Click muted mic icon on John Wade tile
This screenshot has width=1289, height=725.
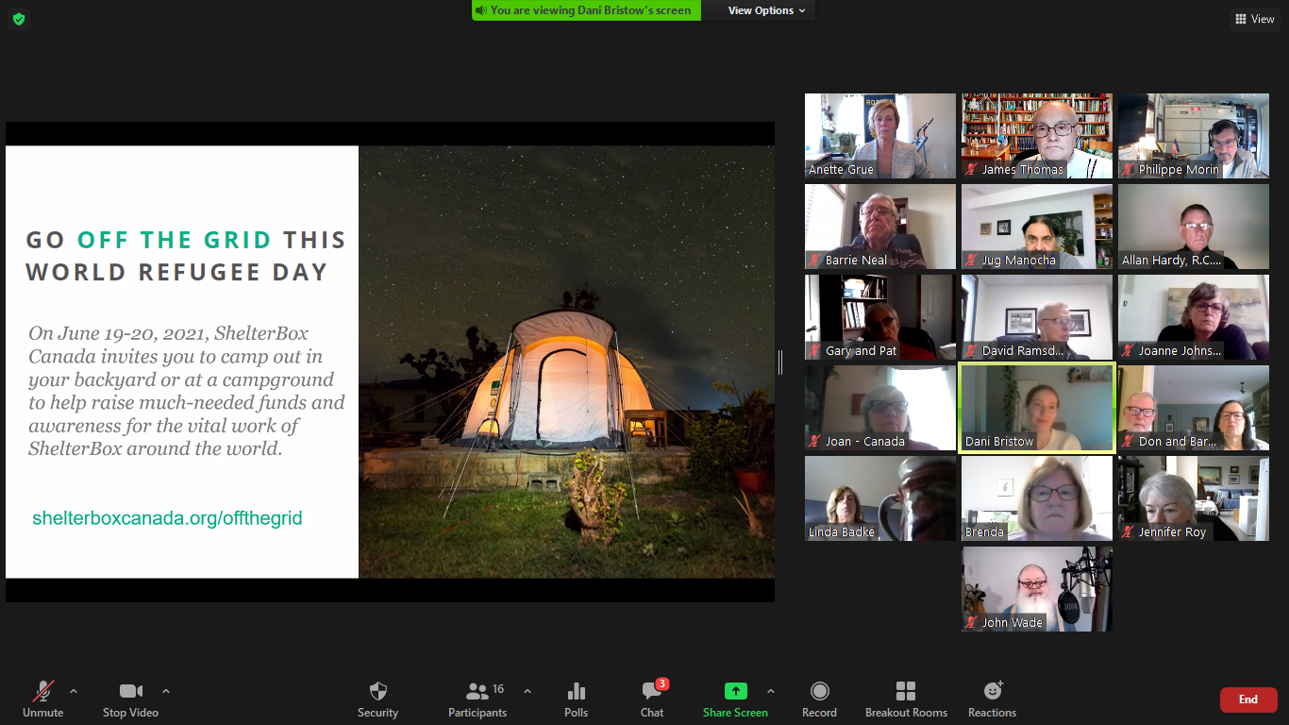click(971, 623)
